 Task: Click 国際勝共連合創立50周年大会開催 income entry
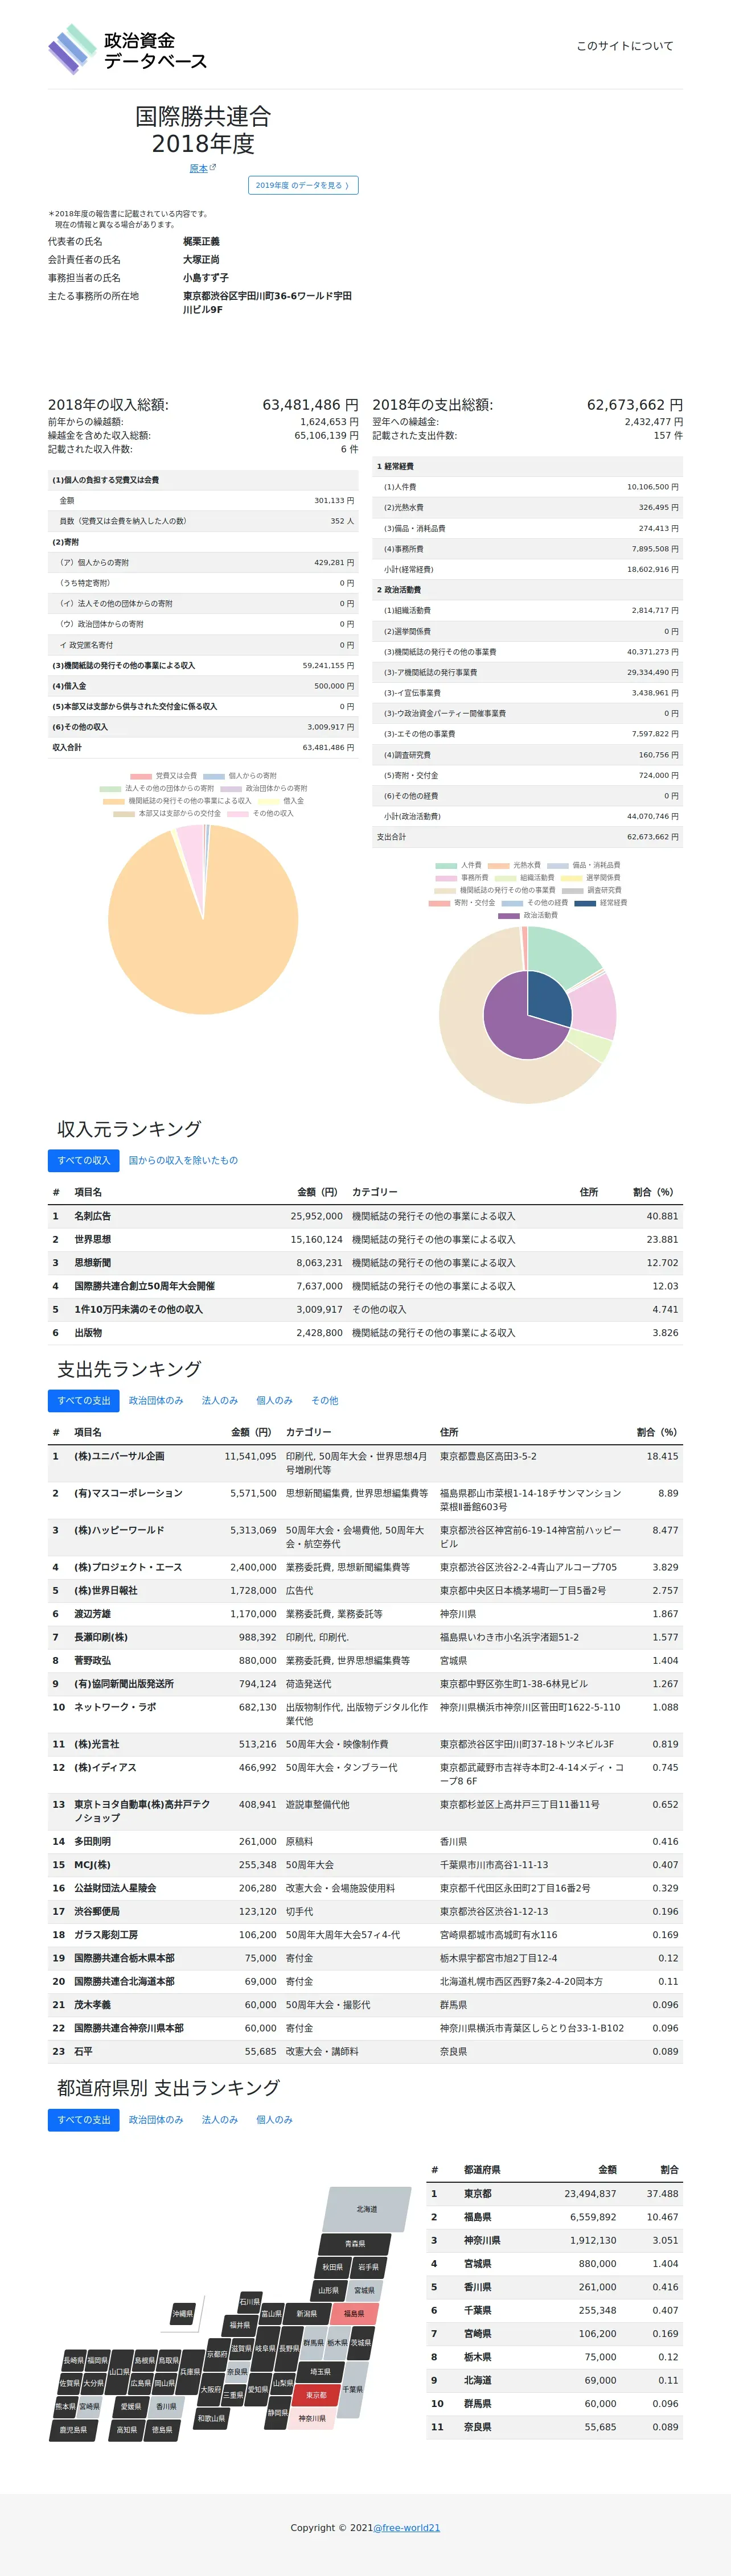click(x=144, y=1286)
